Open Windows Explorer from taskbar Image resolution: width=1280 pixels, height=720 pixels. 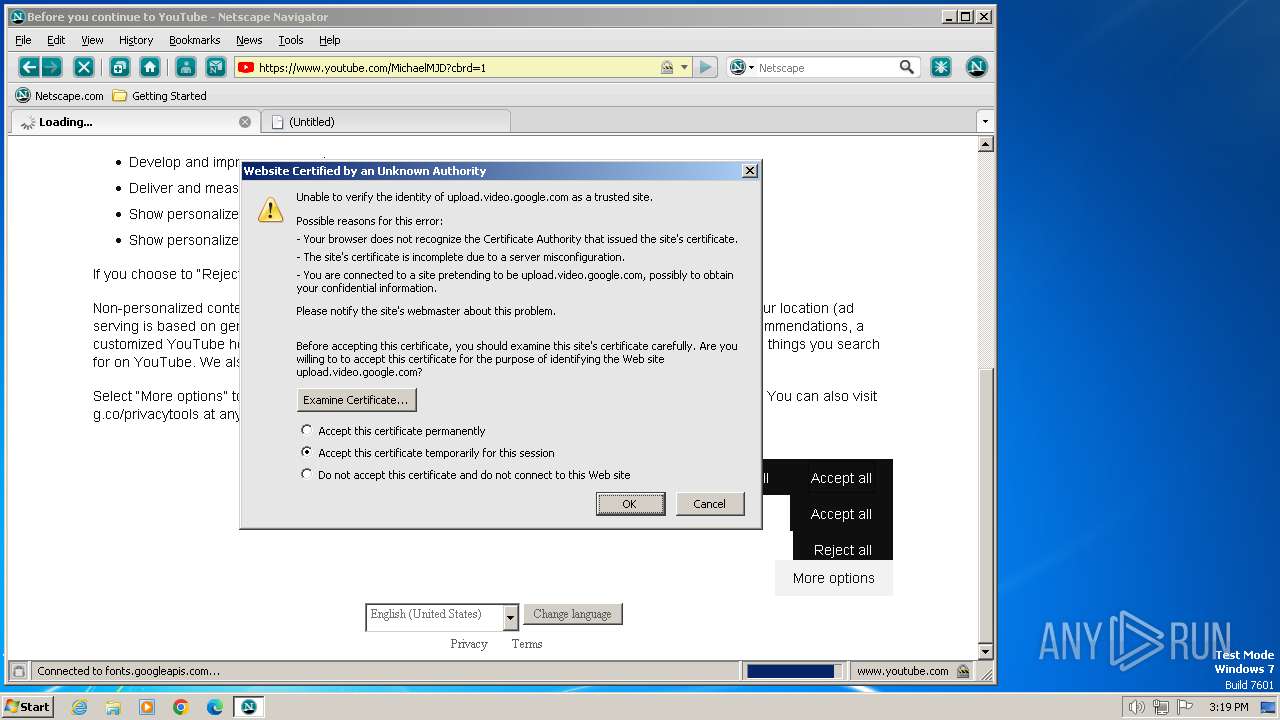click(x=113, y=707)
